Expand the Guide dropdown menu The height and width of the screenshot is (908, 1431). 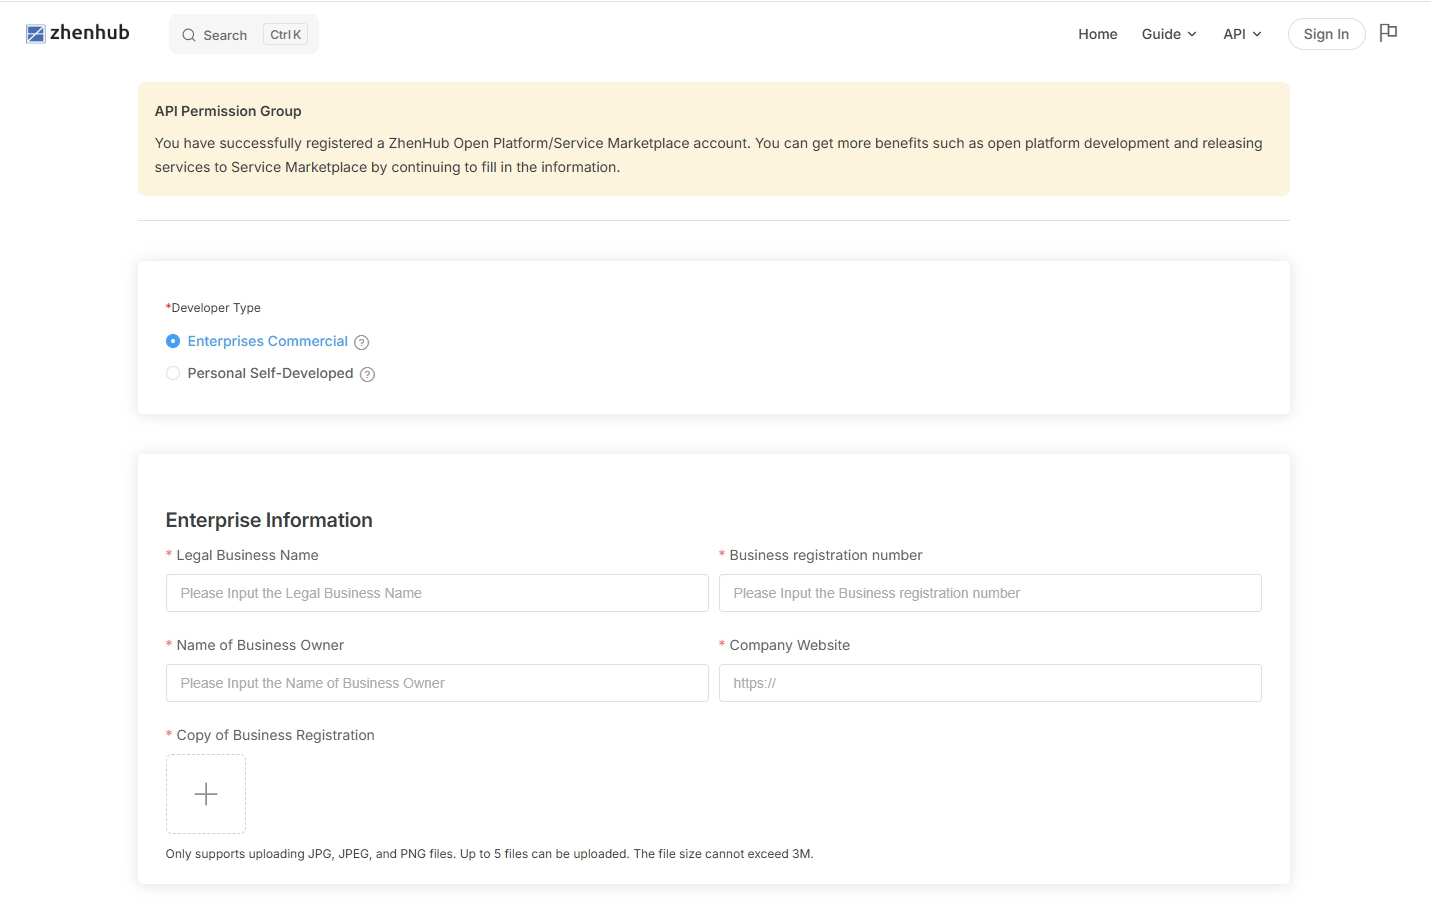coord(1169,34)
